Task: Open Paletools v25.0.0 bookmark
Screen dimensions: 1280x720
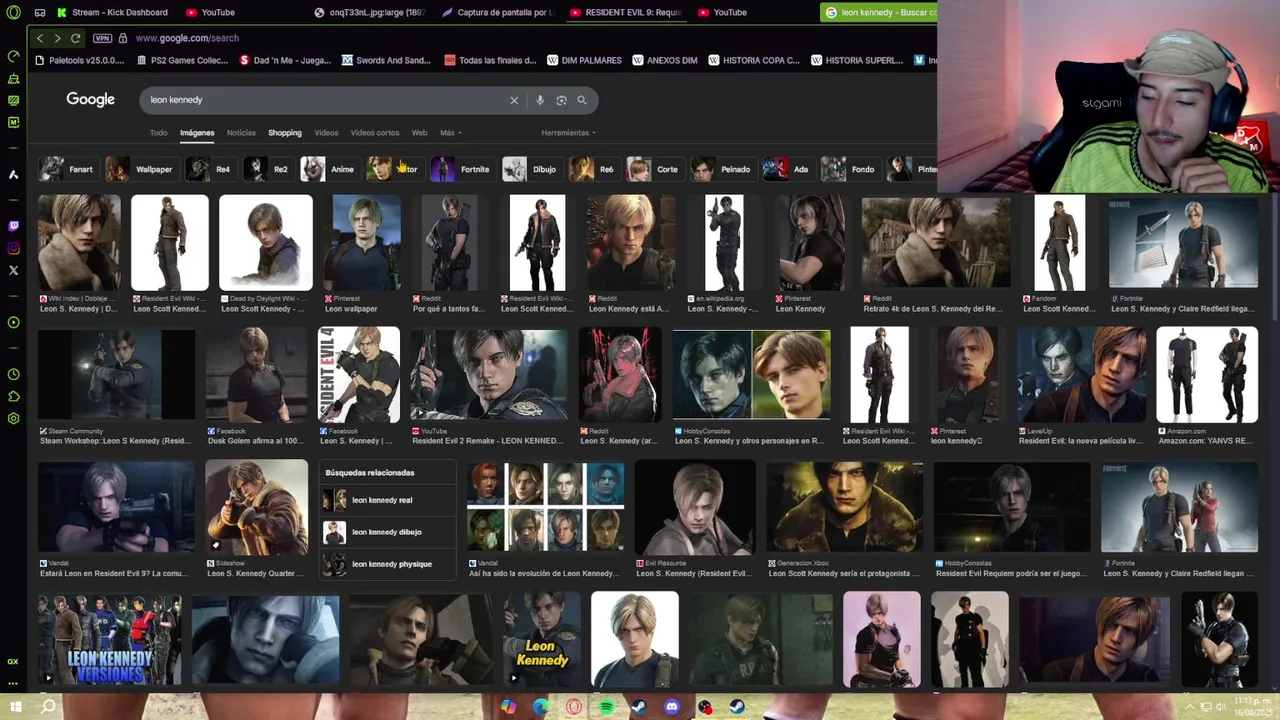Action: click(79, 60)
